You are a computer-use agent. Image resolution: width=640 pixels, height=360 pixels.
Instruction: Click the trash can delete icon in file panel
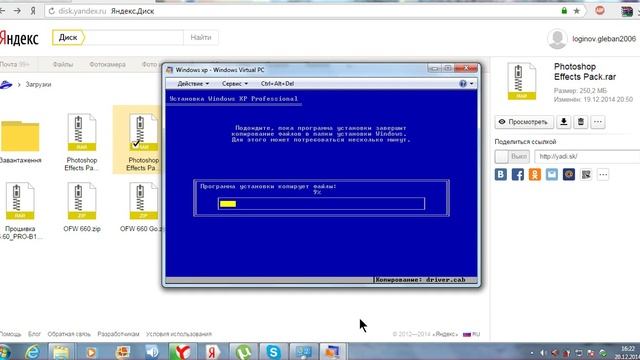581,122
